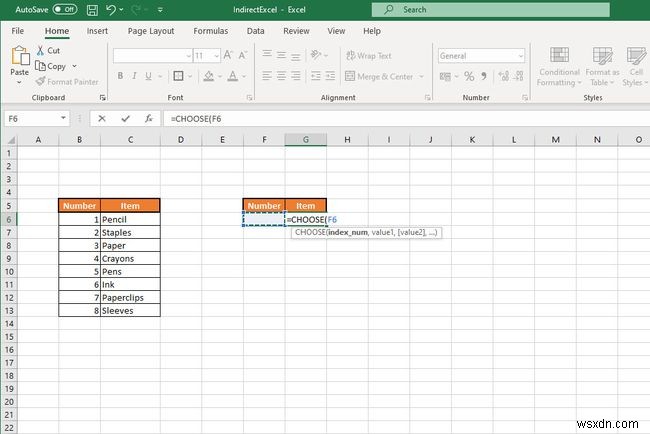This screenshot has width=650, height=434.
Task: Click the Cut scissors icon
Action: click(40, 51)
